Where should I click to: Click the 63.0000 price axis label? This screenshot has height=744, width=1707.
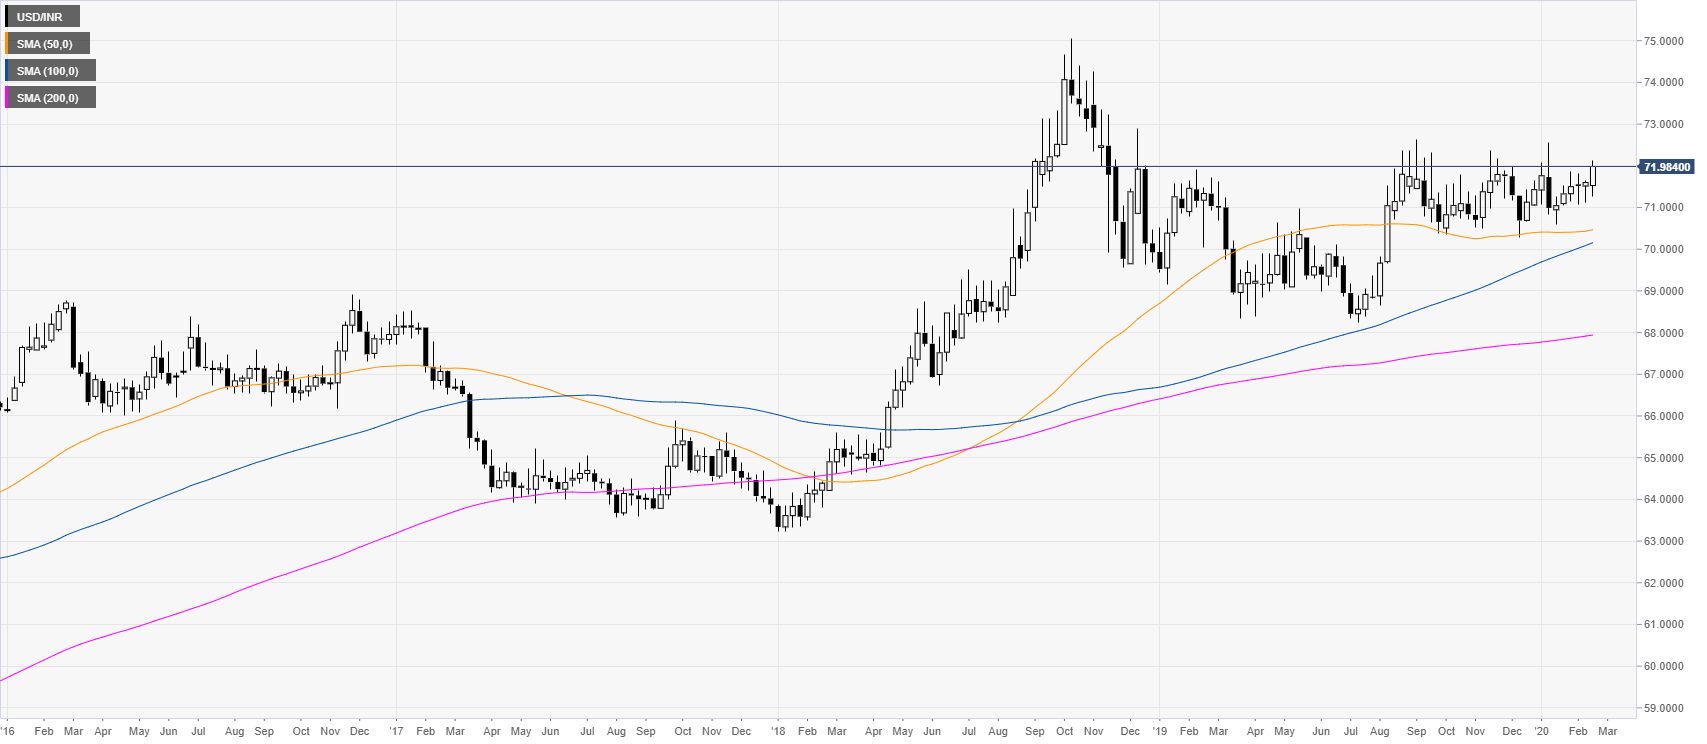(x=1663, y=541)
